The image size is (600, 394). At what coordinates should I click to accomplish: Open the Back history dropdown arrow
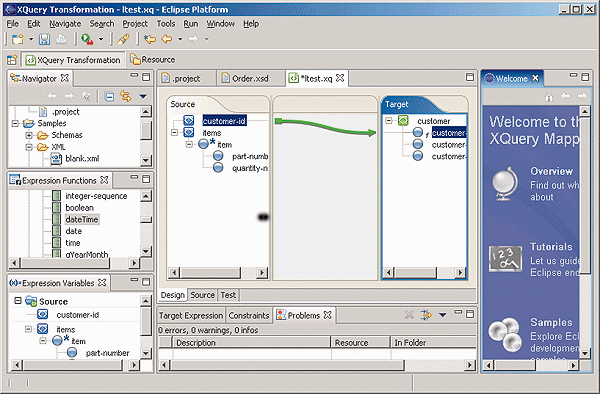(180, 39)
